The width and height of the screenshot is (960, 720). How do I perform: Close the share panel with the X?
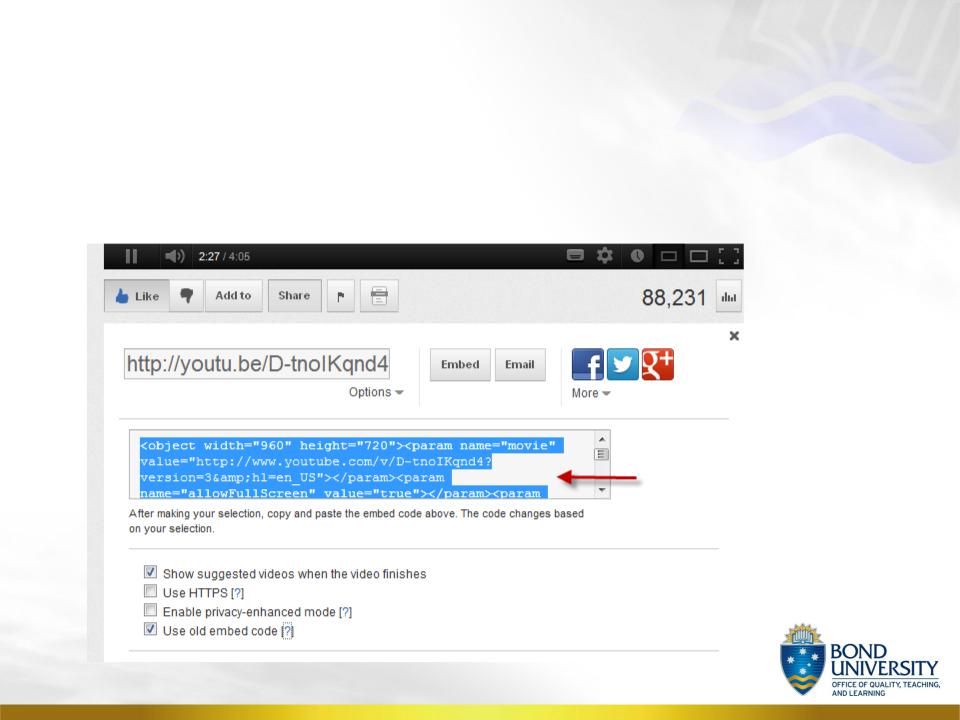[x=734, y=336]
